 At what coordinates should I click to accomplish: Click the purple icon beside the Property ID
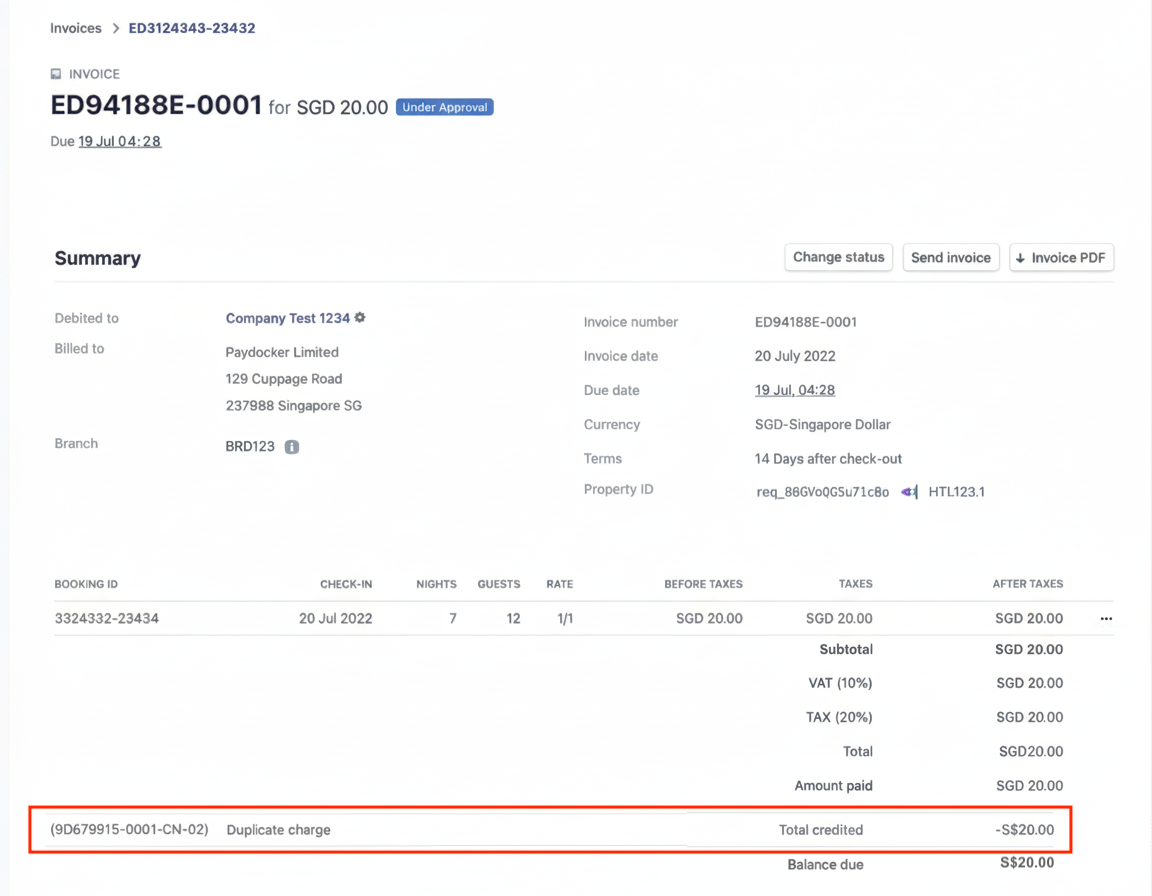(909, 492)
